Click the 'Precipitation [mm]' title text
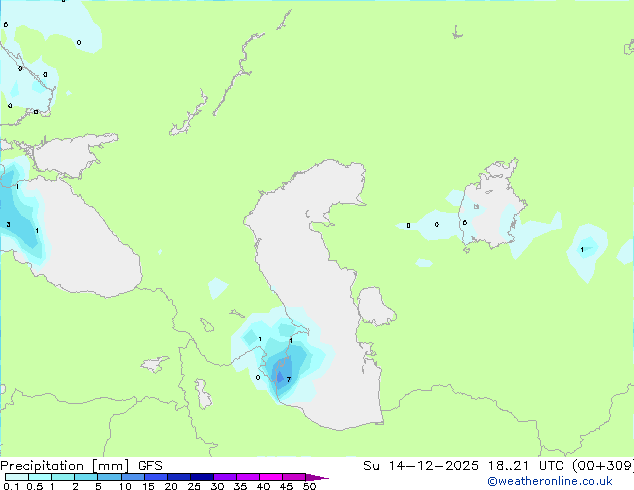 65,466
